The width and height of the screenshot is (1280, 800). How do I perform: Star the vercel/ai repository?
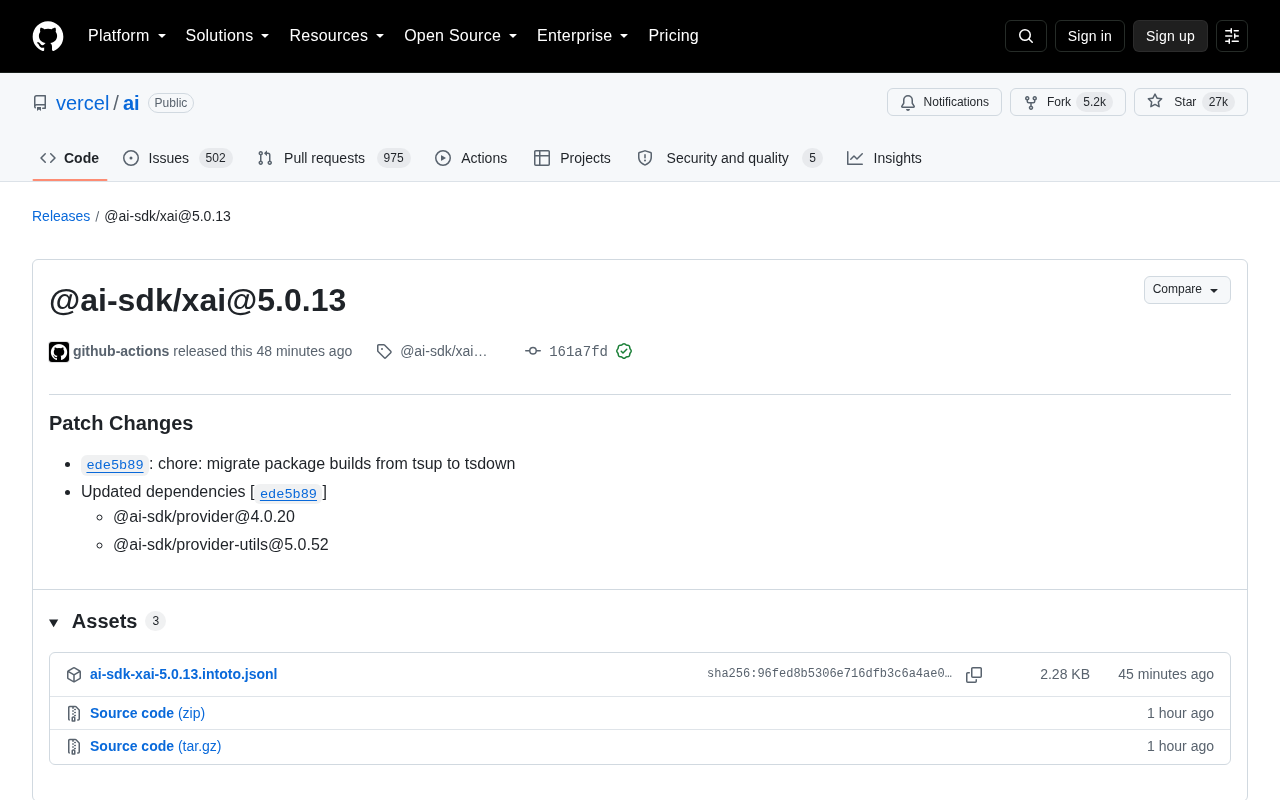[x=1190, y=102]
